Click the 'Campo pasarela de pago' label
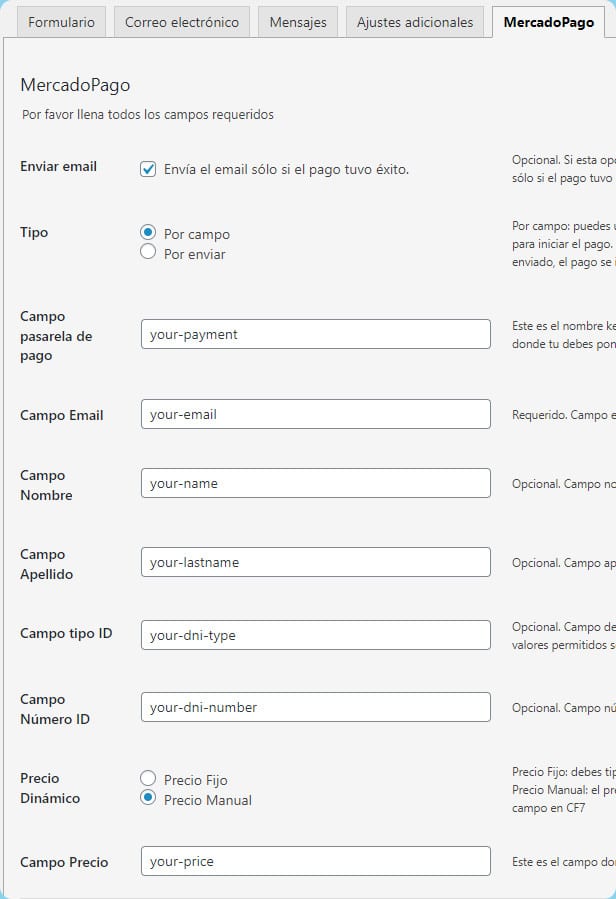 (56, 336)
